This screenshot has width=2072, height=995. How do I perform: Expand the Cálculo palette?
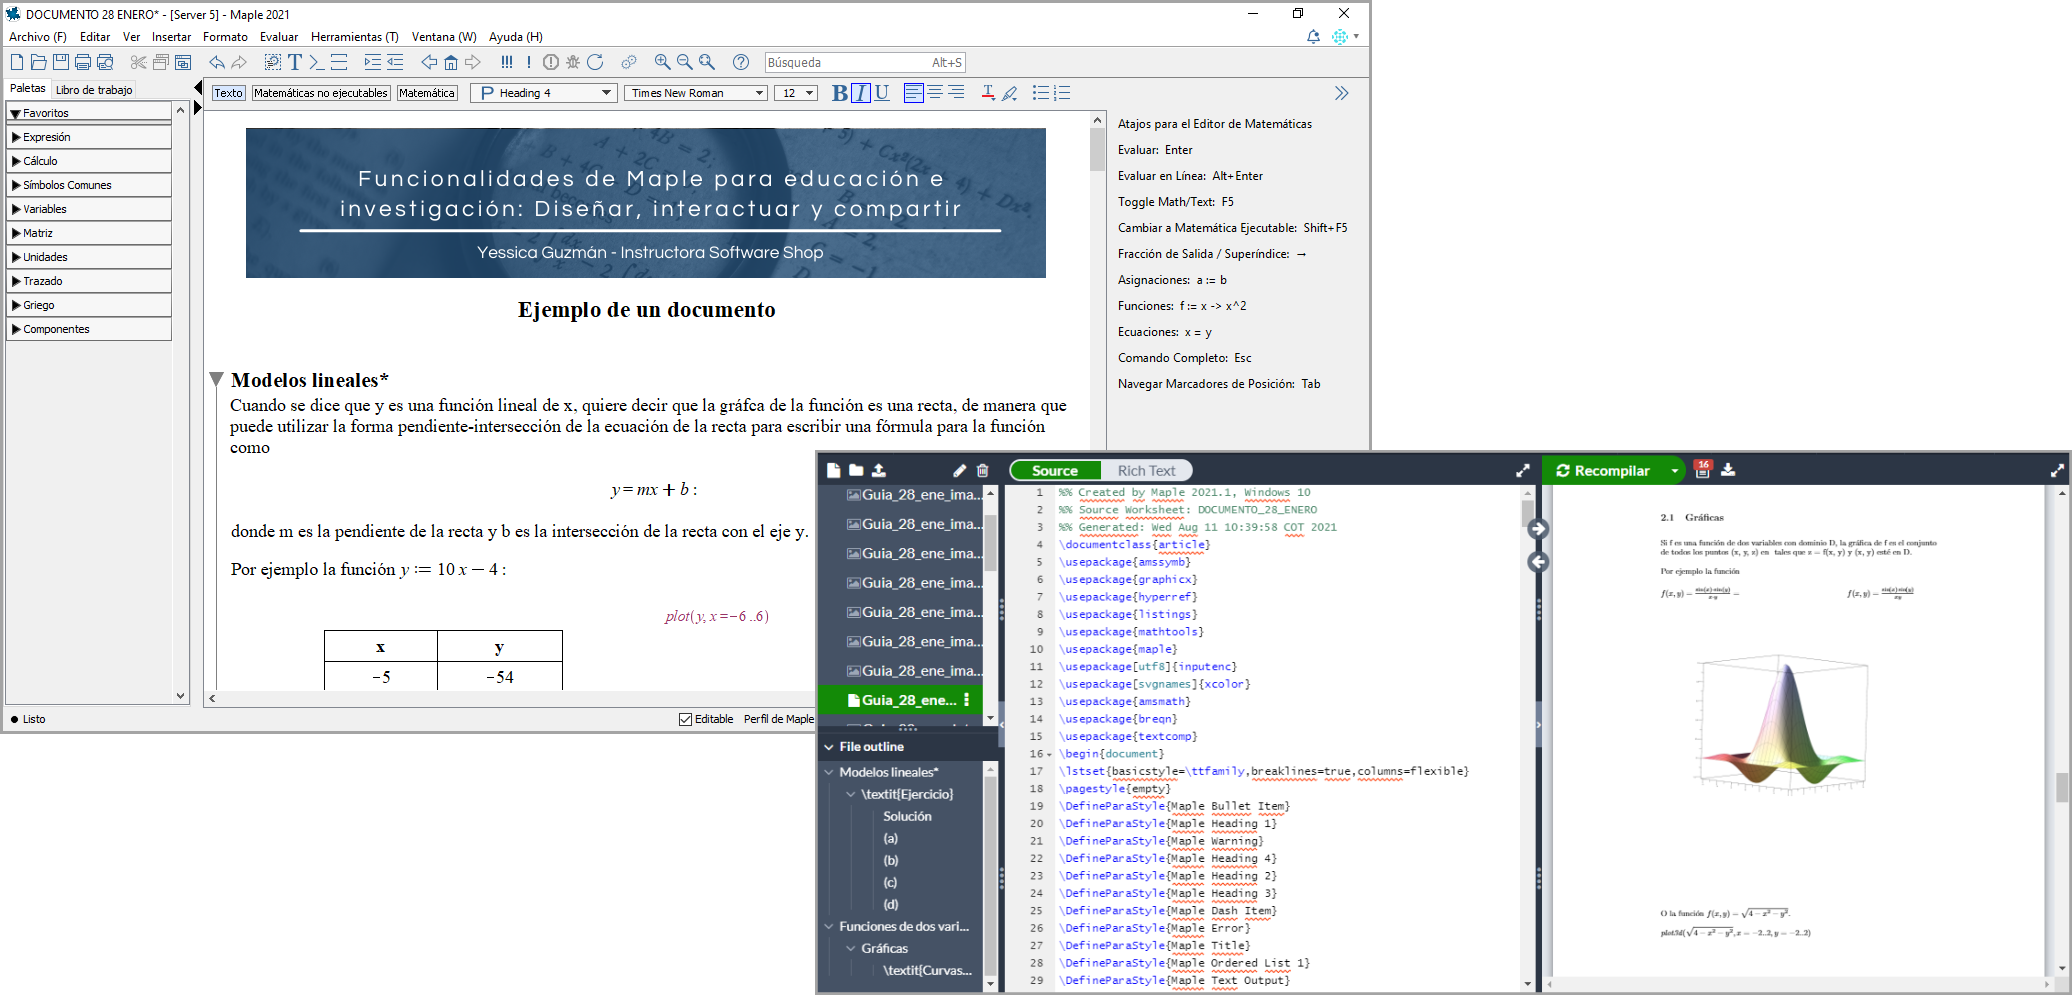(89, 161)
